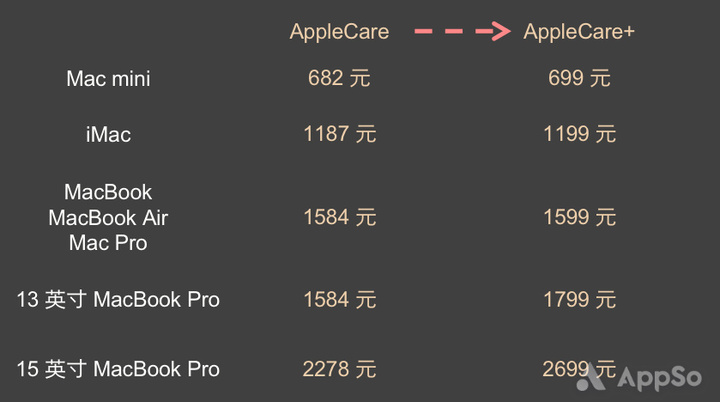Select the AppleCare+ column header

(579, 32)
